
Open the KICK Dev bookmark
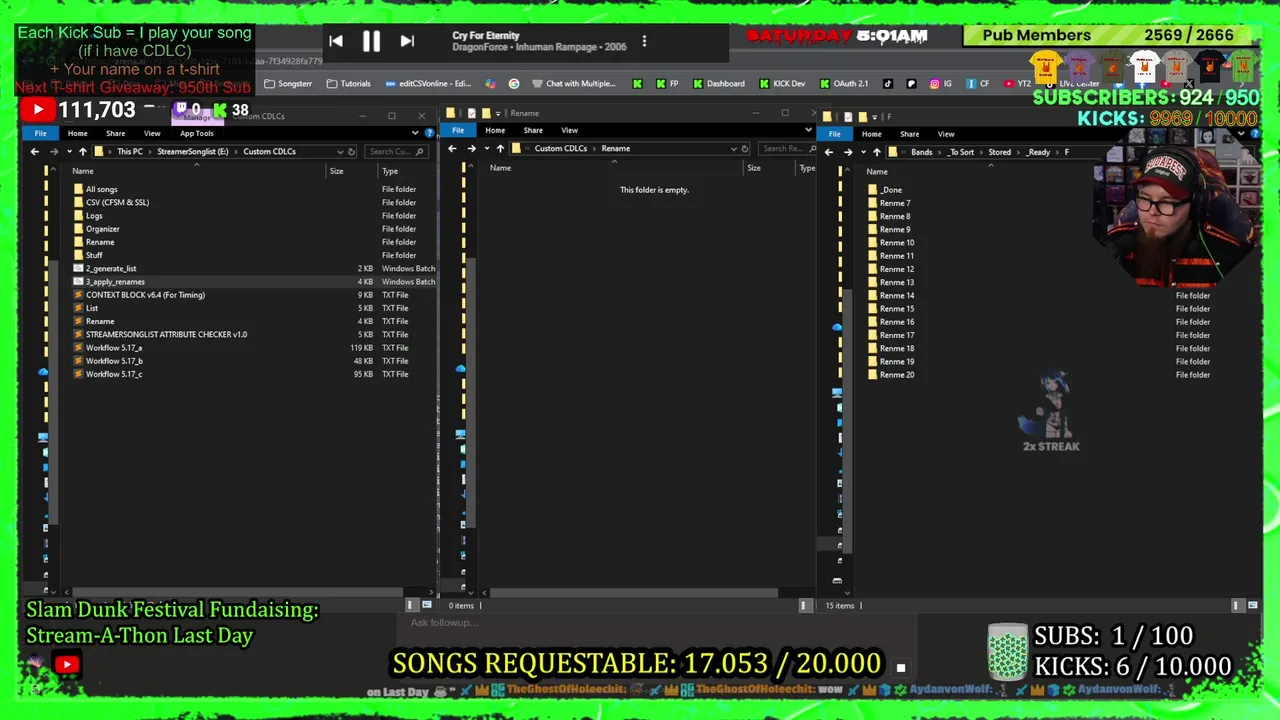click(x=782, y=84)
